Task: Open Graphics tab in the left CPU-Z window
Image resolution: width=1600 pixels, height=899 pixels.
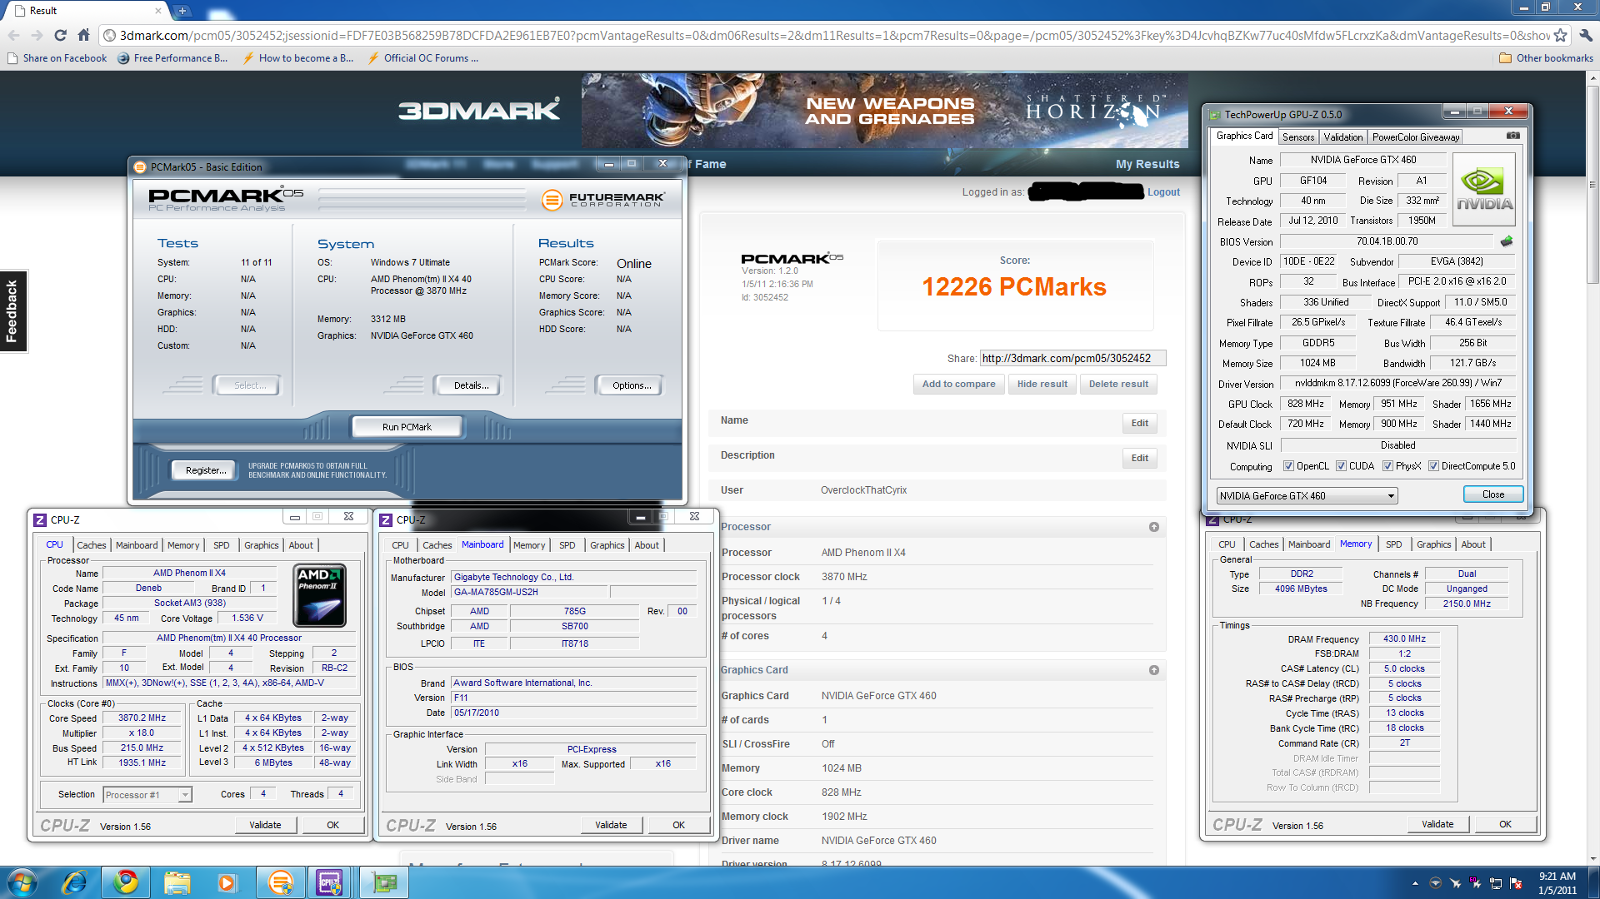Action: coord(261,545)
